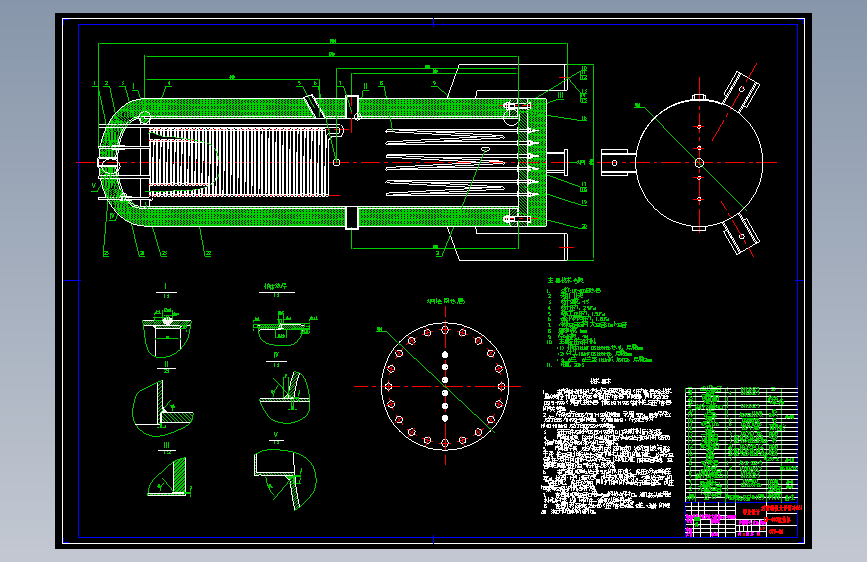Viewport: 867px width, 562px height.
Task: Click the white technical requirements text block
Action: click(607, 450)
